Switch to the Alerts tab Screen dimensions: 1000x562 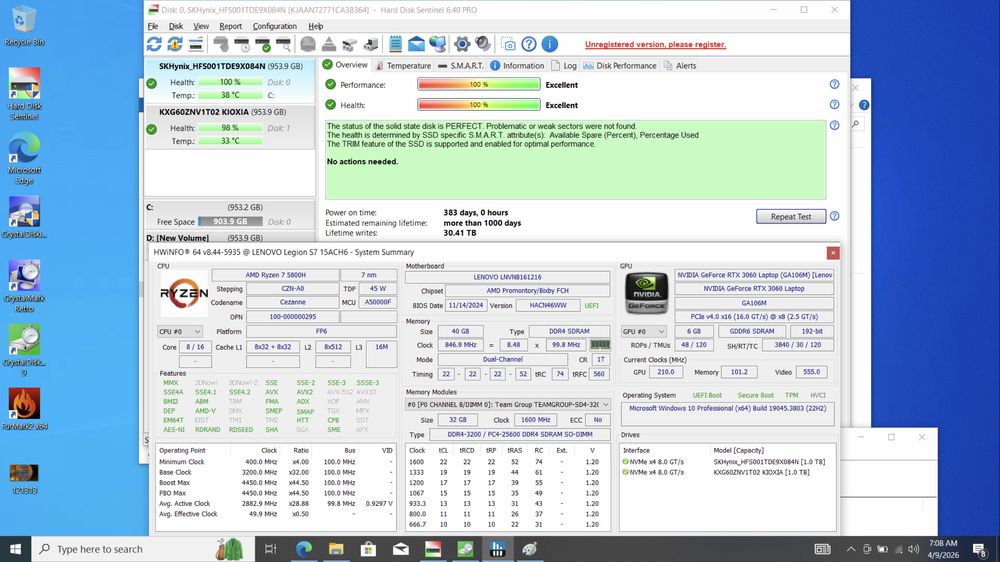tap(680, 66)
